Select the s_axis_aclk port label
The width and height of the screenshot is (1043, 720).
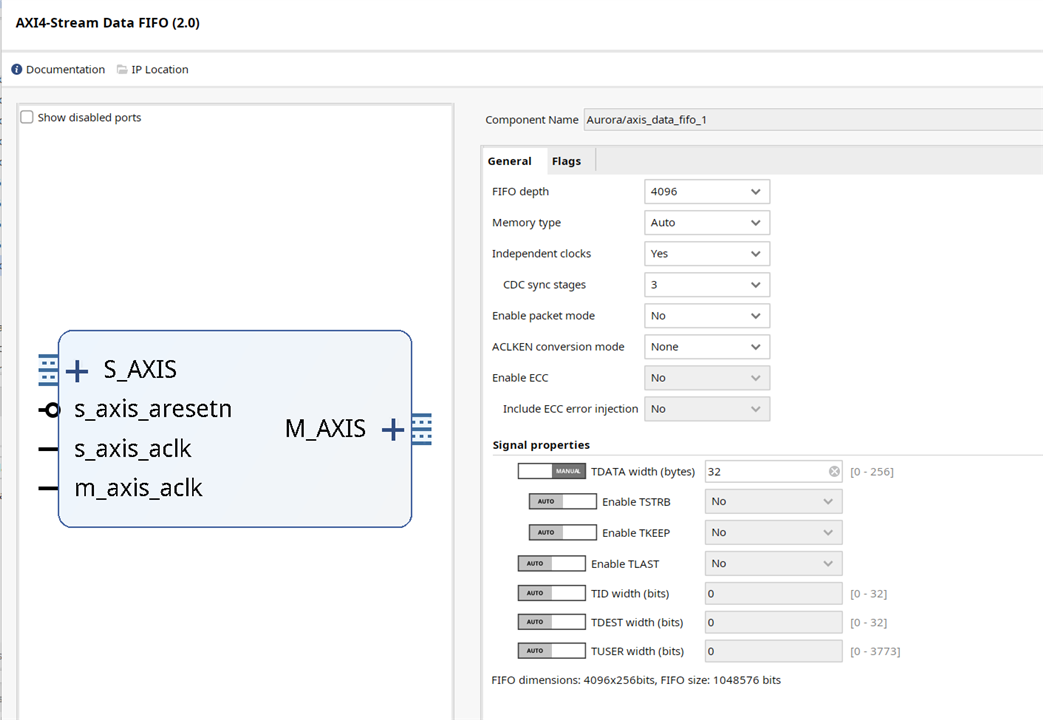click(x=132, y=449)
